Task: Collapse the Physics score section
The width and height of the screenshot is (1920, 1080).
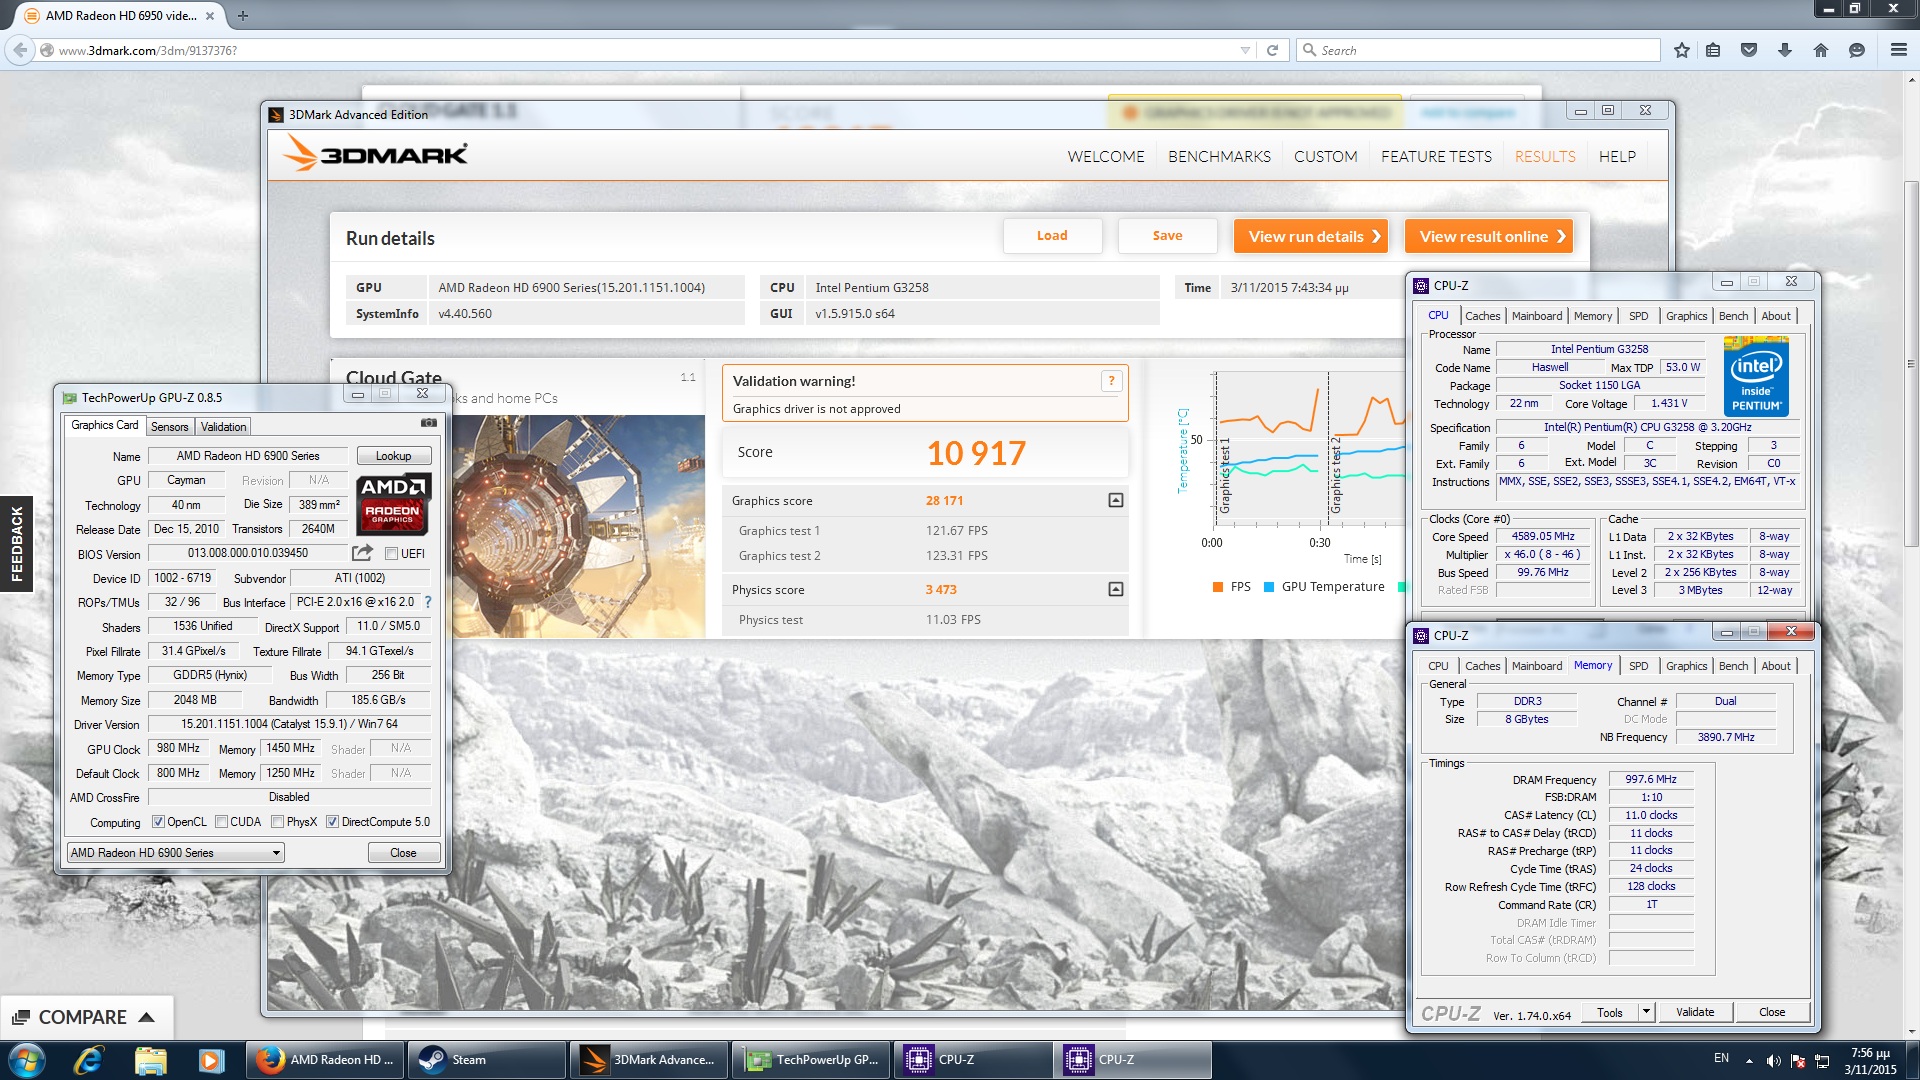Action: point(1116,589)
